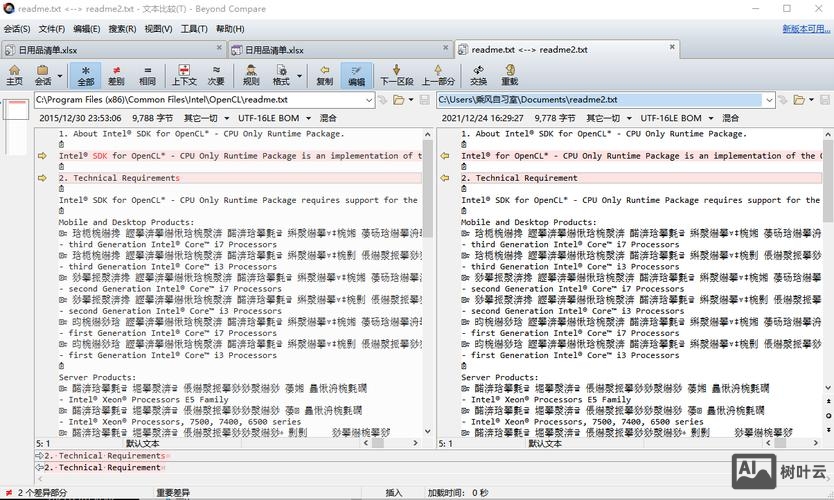Click left pane horizontal scrollbar right arrow
The image size is (834, 500).
point(415,443)
